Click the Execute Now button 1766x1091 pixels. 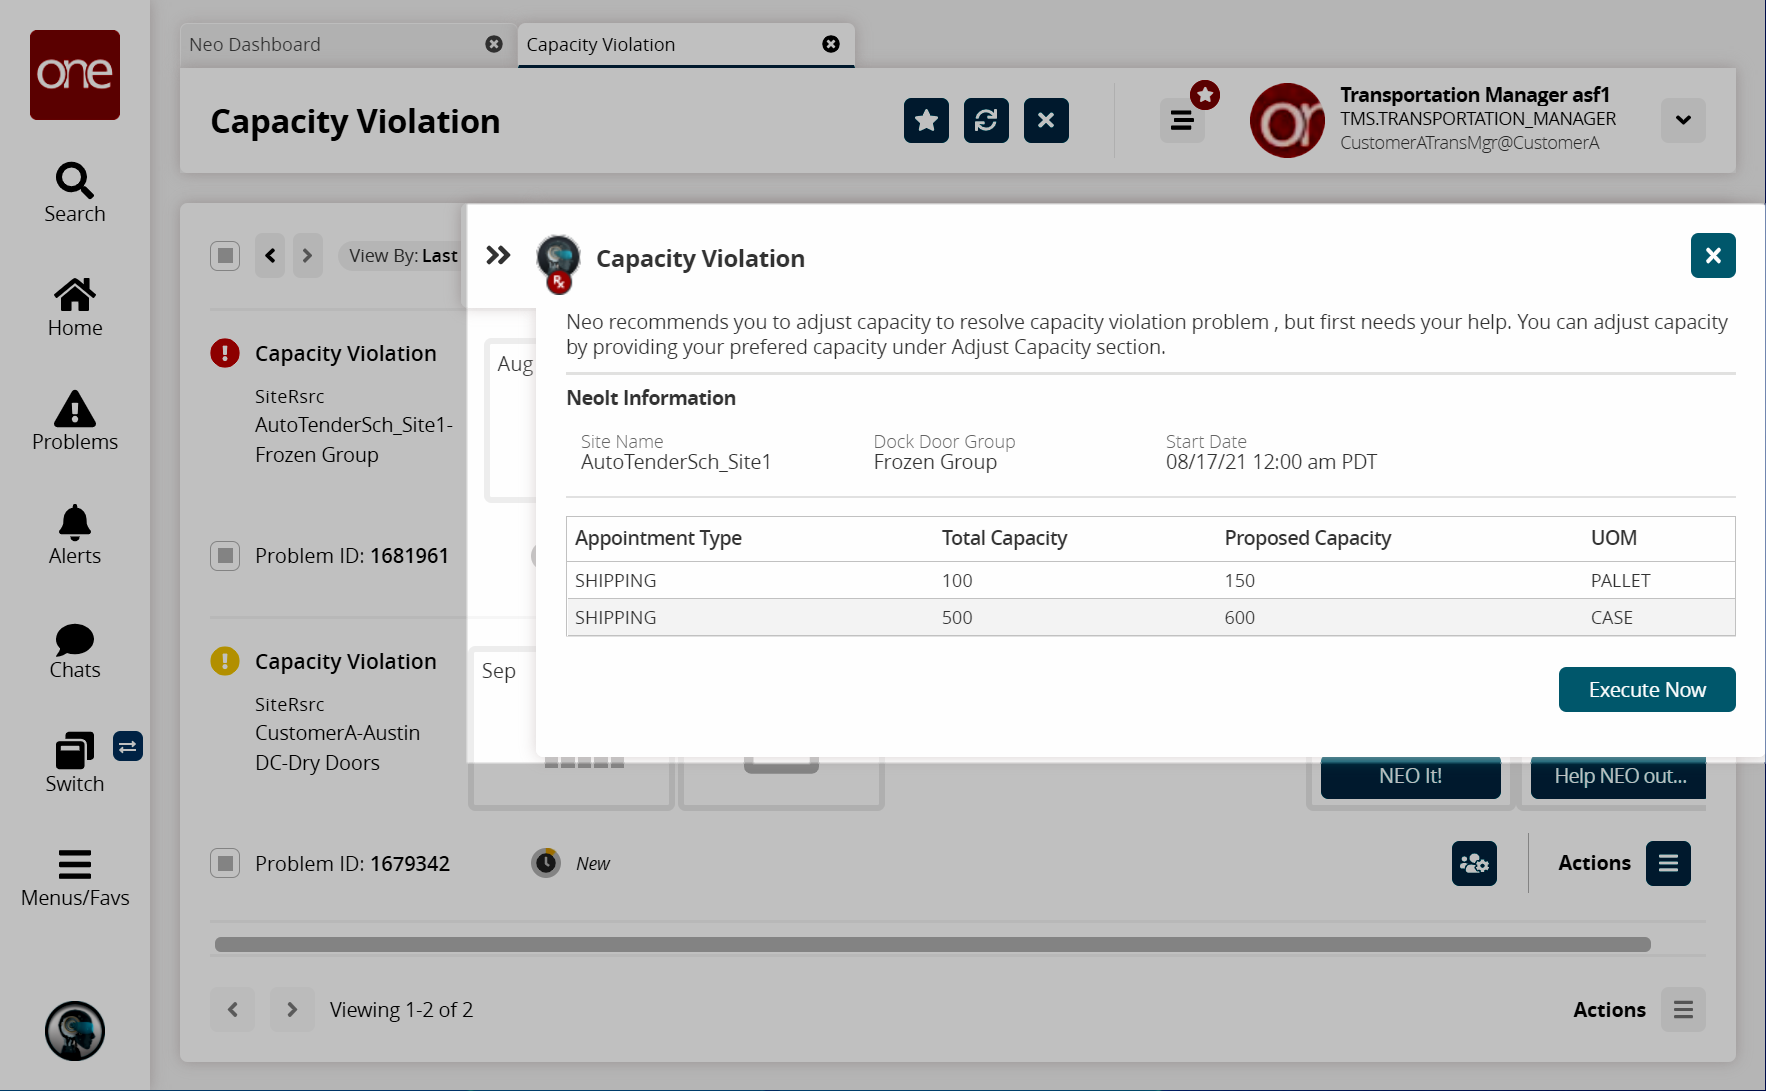[x=1646, y=690]
